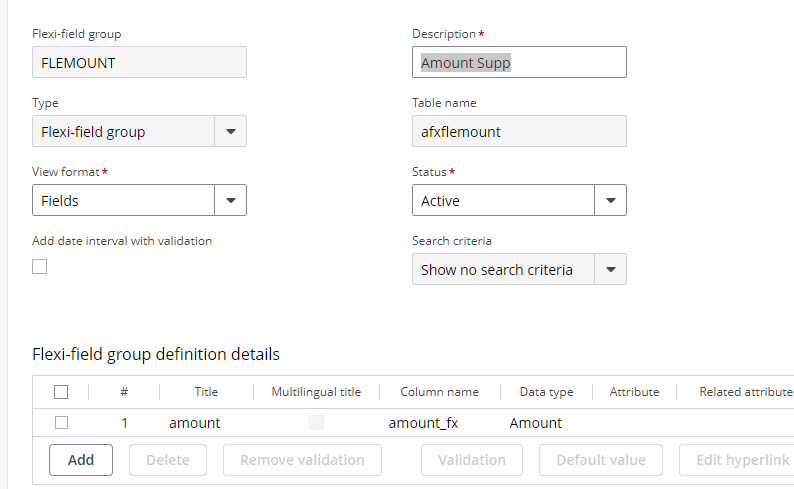Click the Table name field afxflemount
This screenshot has height=489, width=794.
tap(519, 132)
